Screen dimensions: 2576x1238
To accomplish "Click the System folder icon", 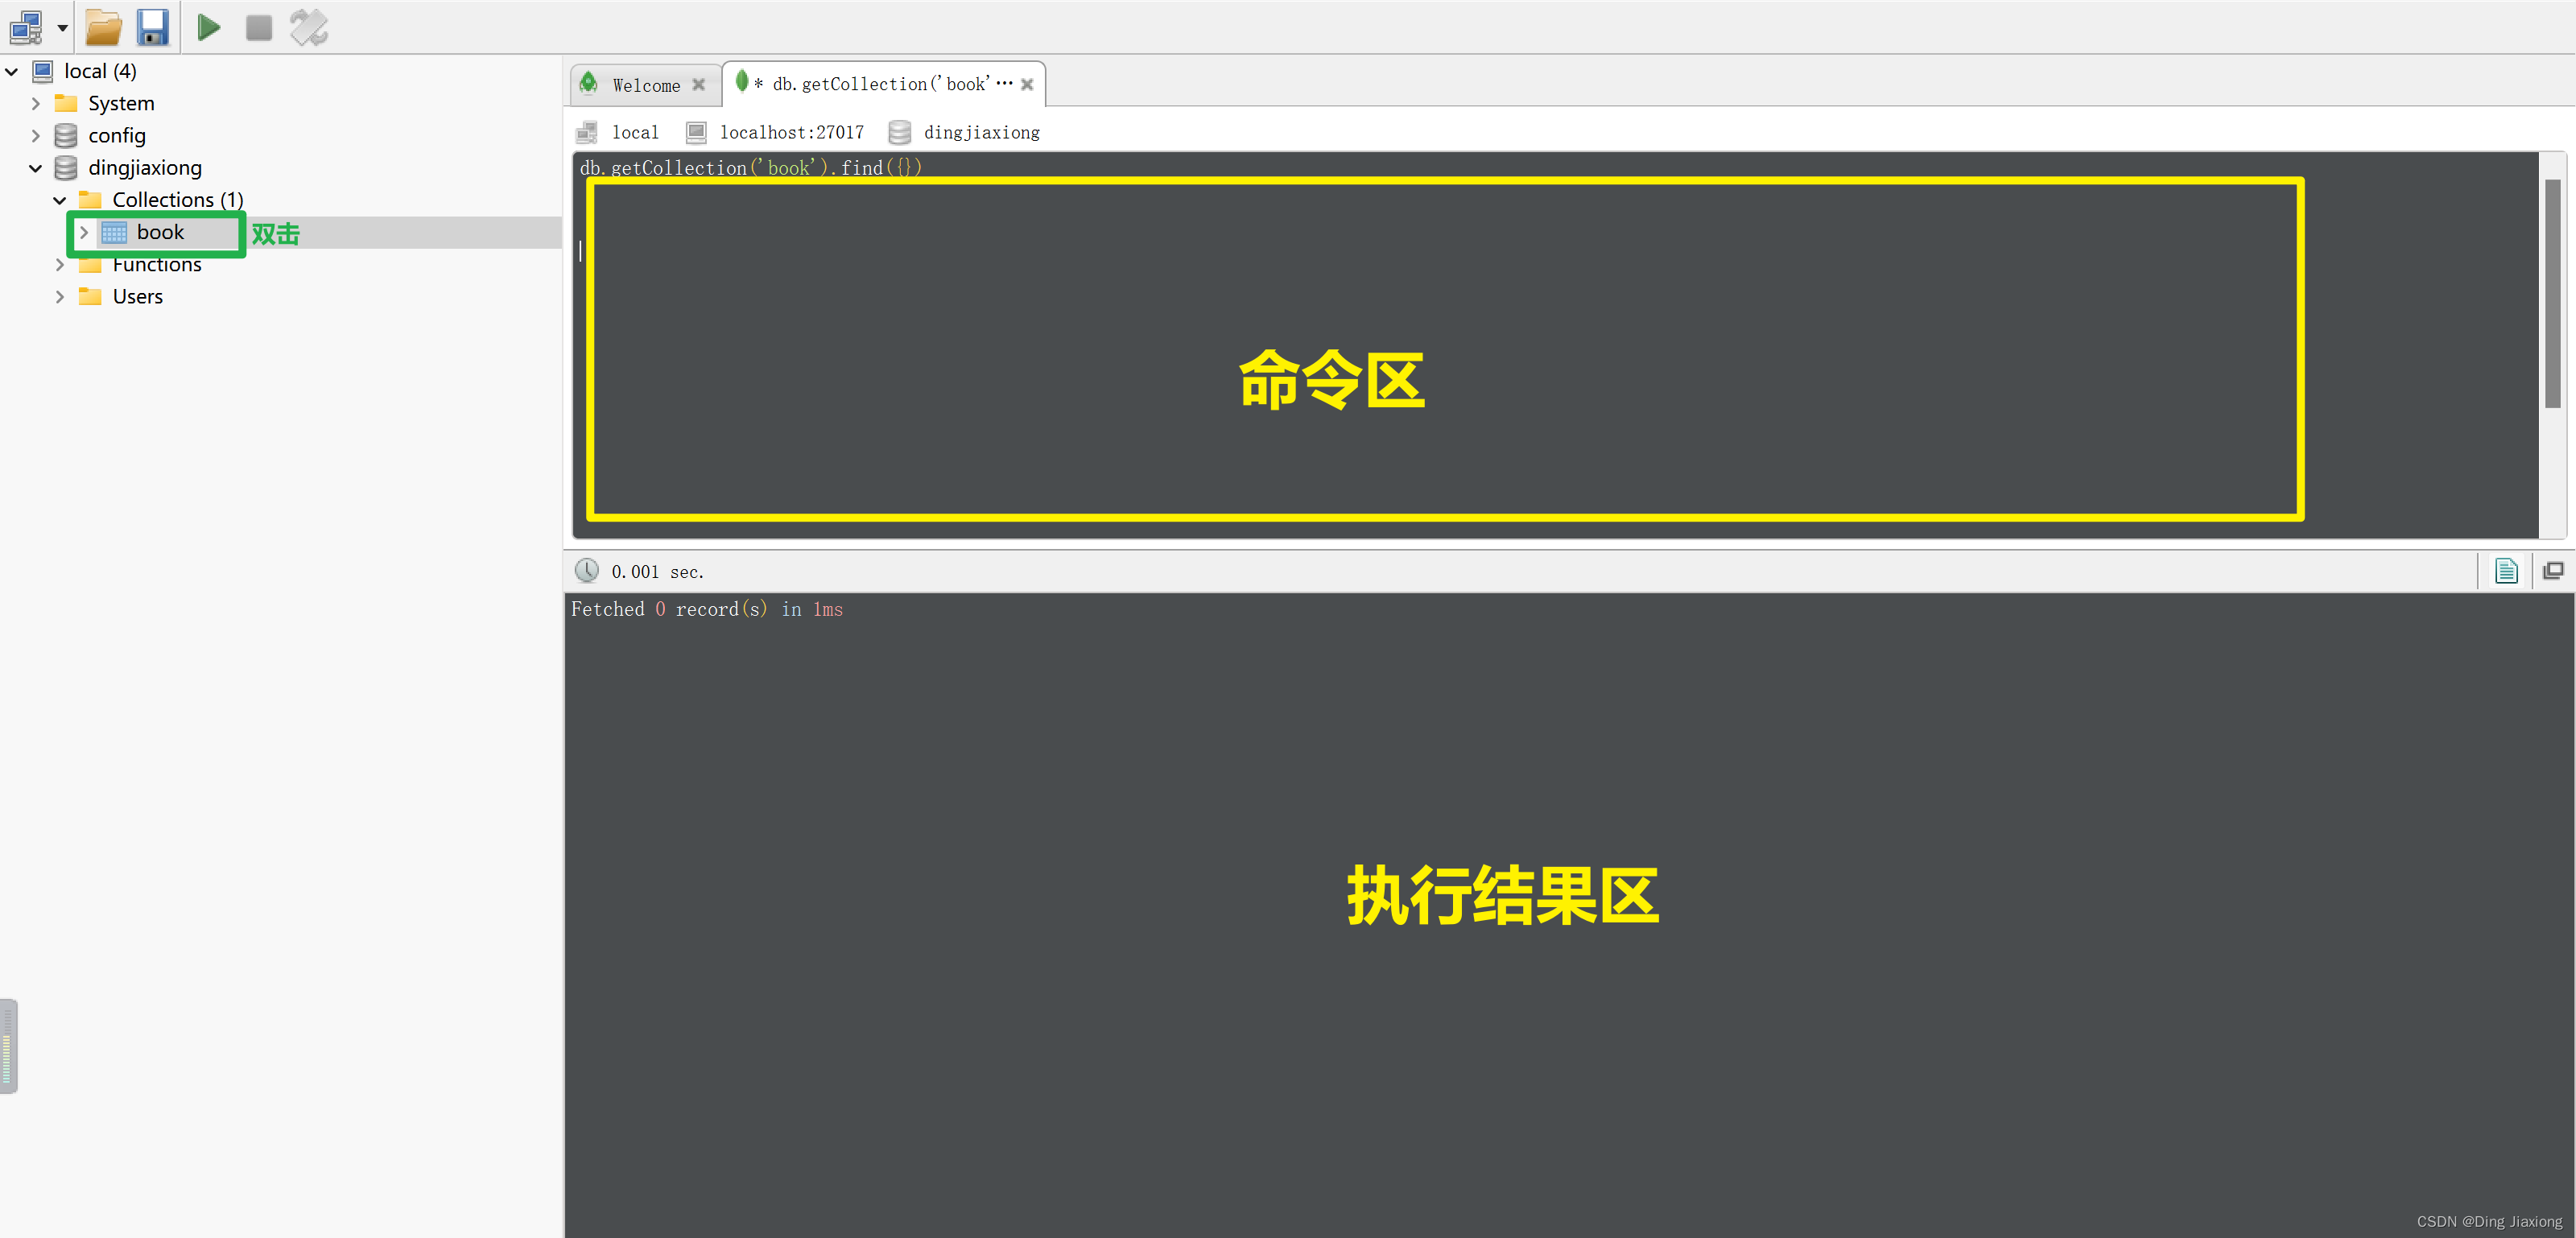I will pyautogui.click(x=66, y=103).
